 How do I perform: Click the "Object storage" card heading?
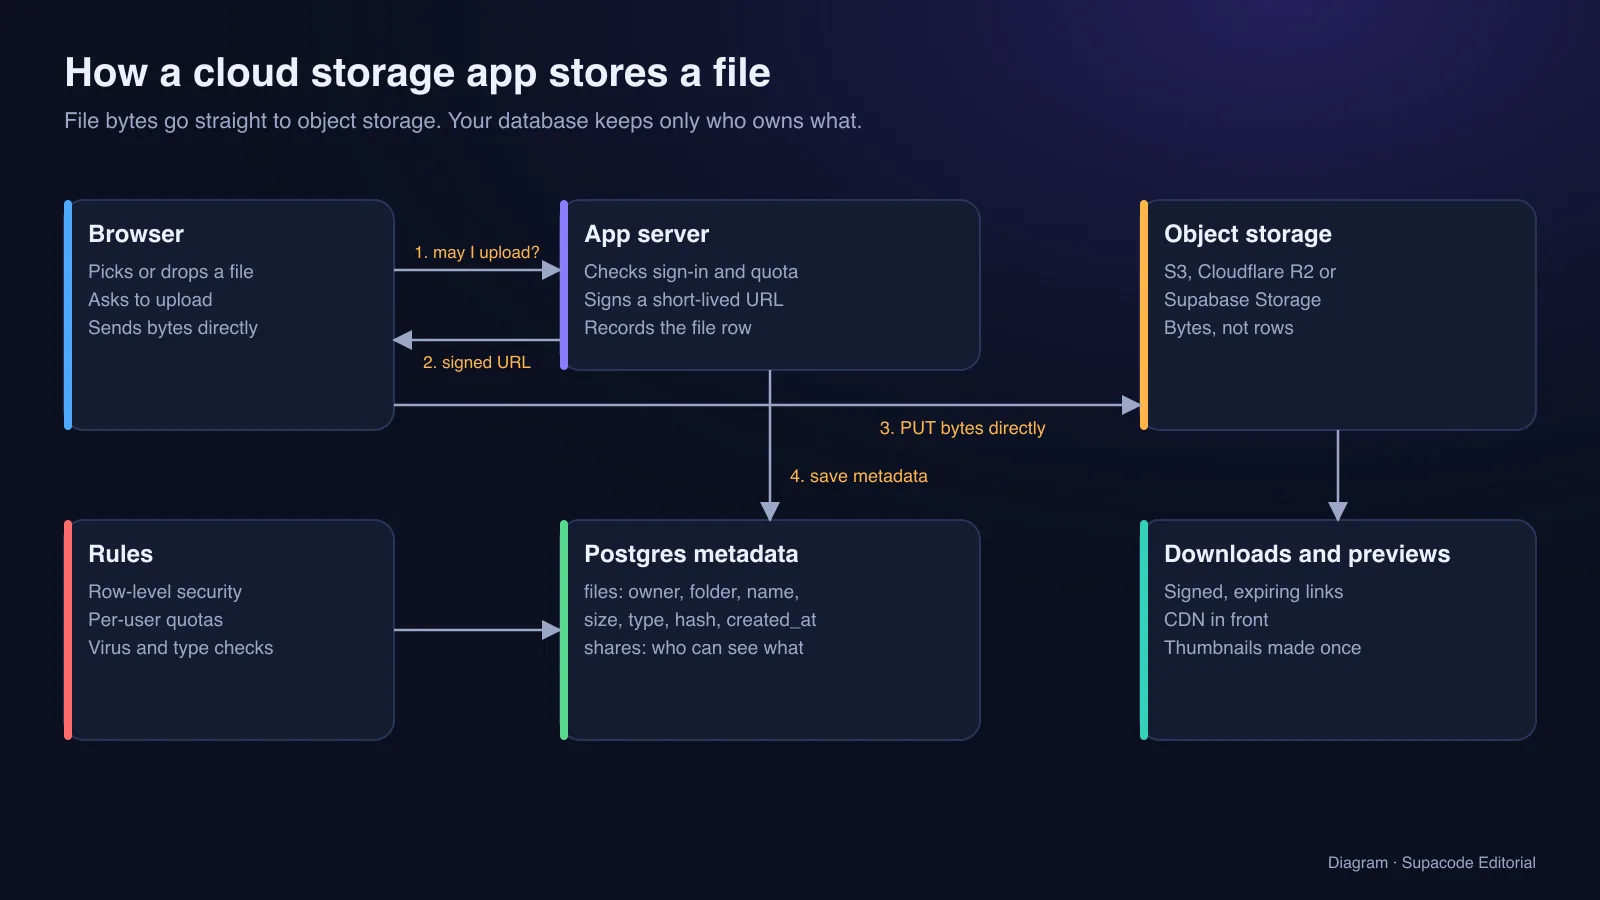click(x=1248, y=234)
